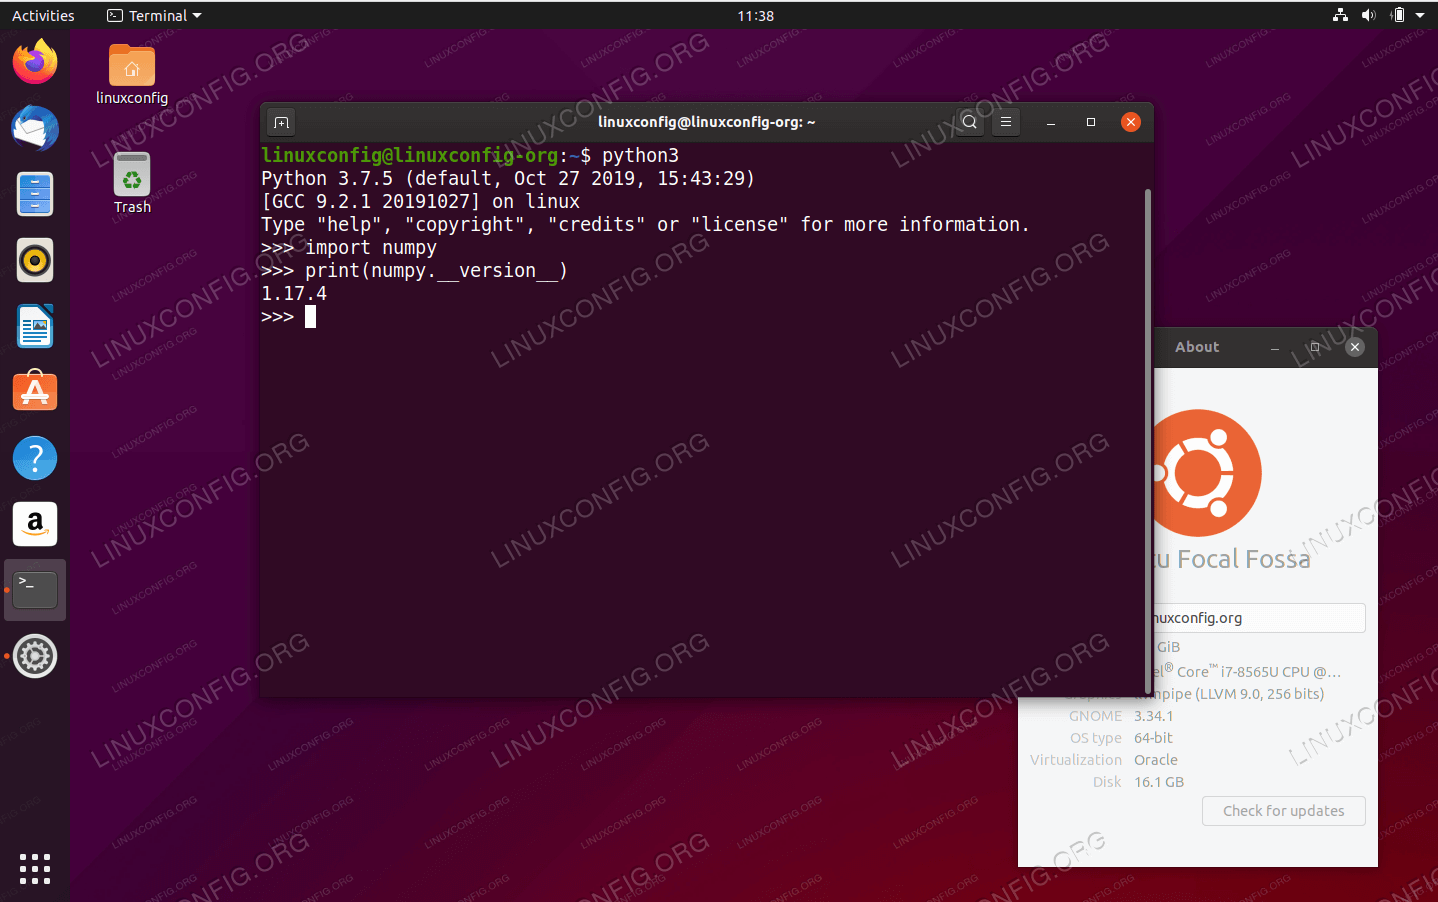Open Settings gear in the dock

pos(35,656)
